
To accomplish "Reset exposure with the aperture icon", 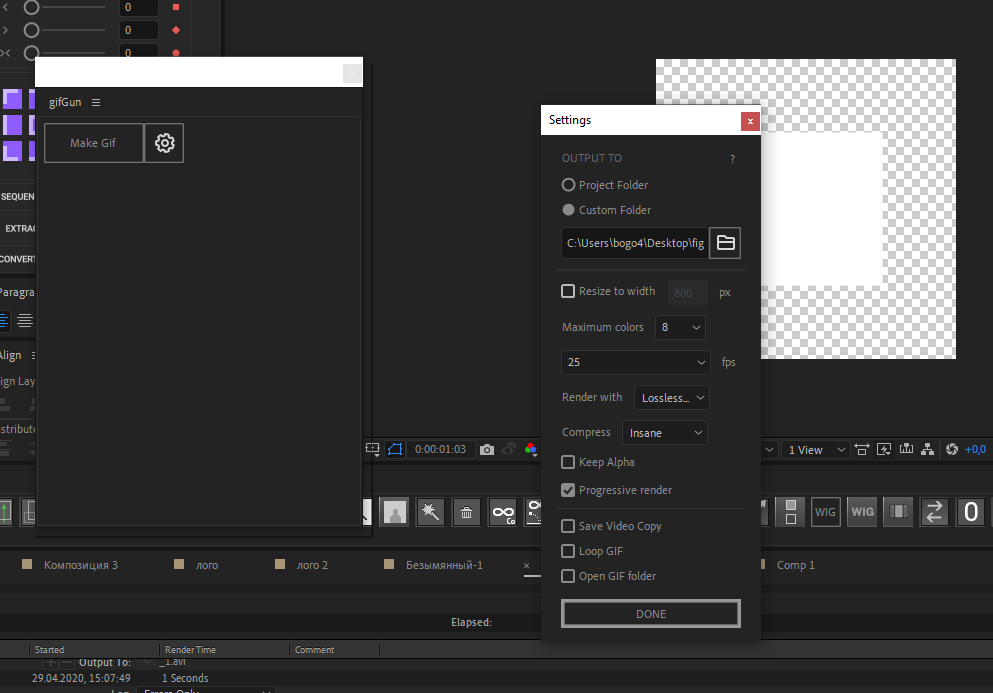I will point(951,449).
